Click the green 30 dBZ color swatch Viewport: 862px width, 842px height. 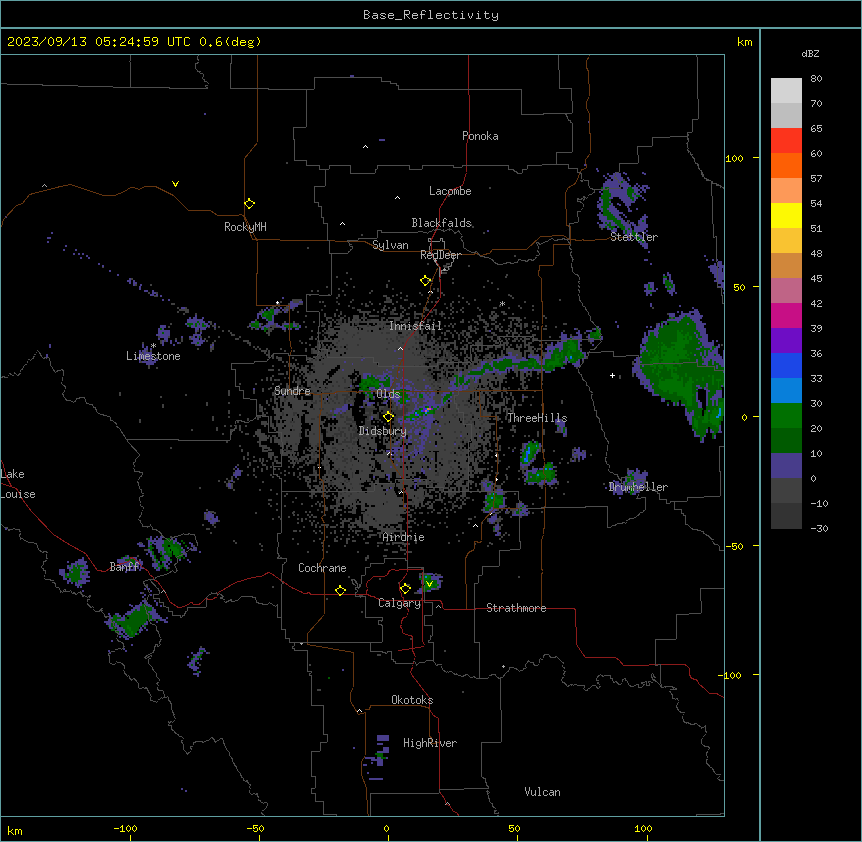tap(786, 416)
